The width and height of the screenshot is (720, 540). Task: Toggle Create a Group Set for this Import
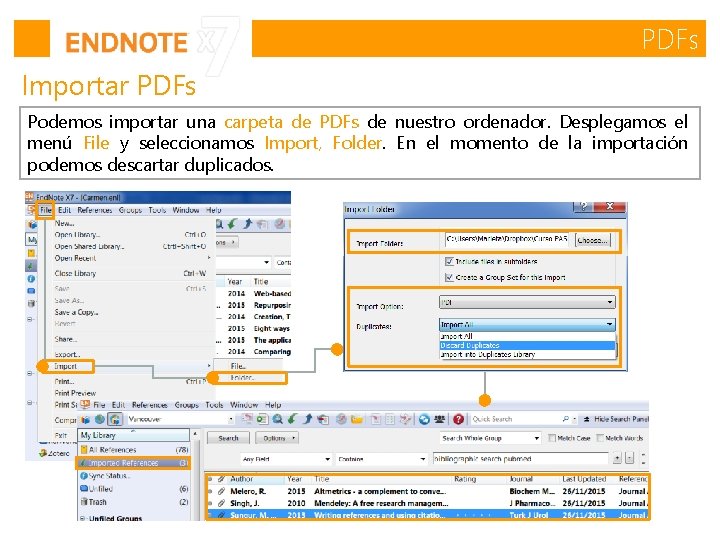point(449,277)
